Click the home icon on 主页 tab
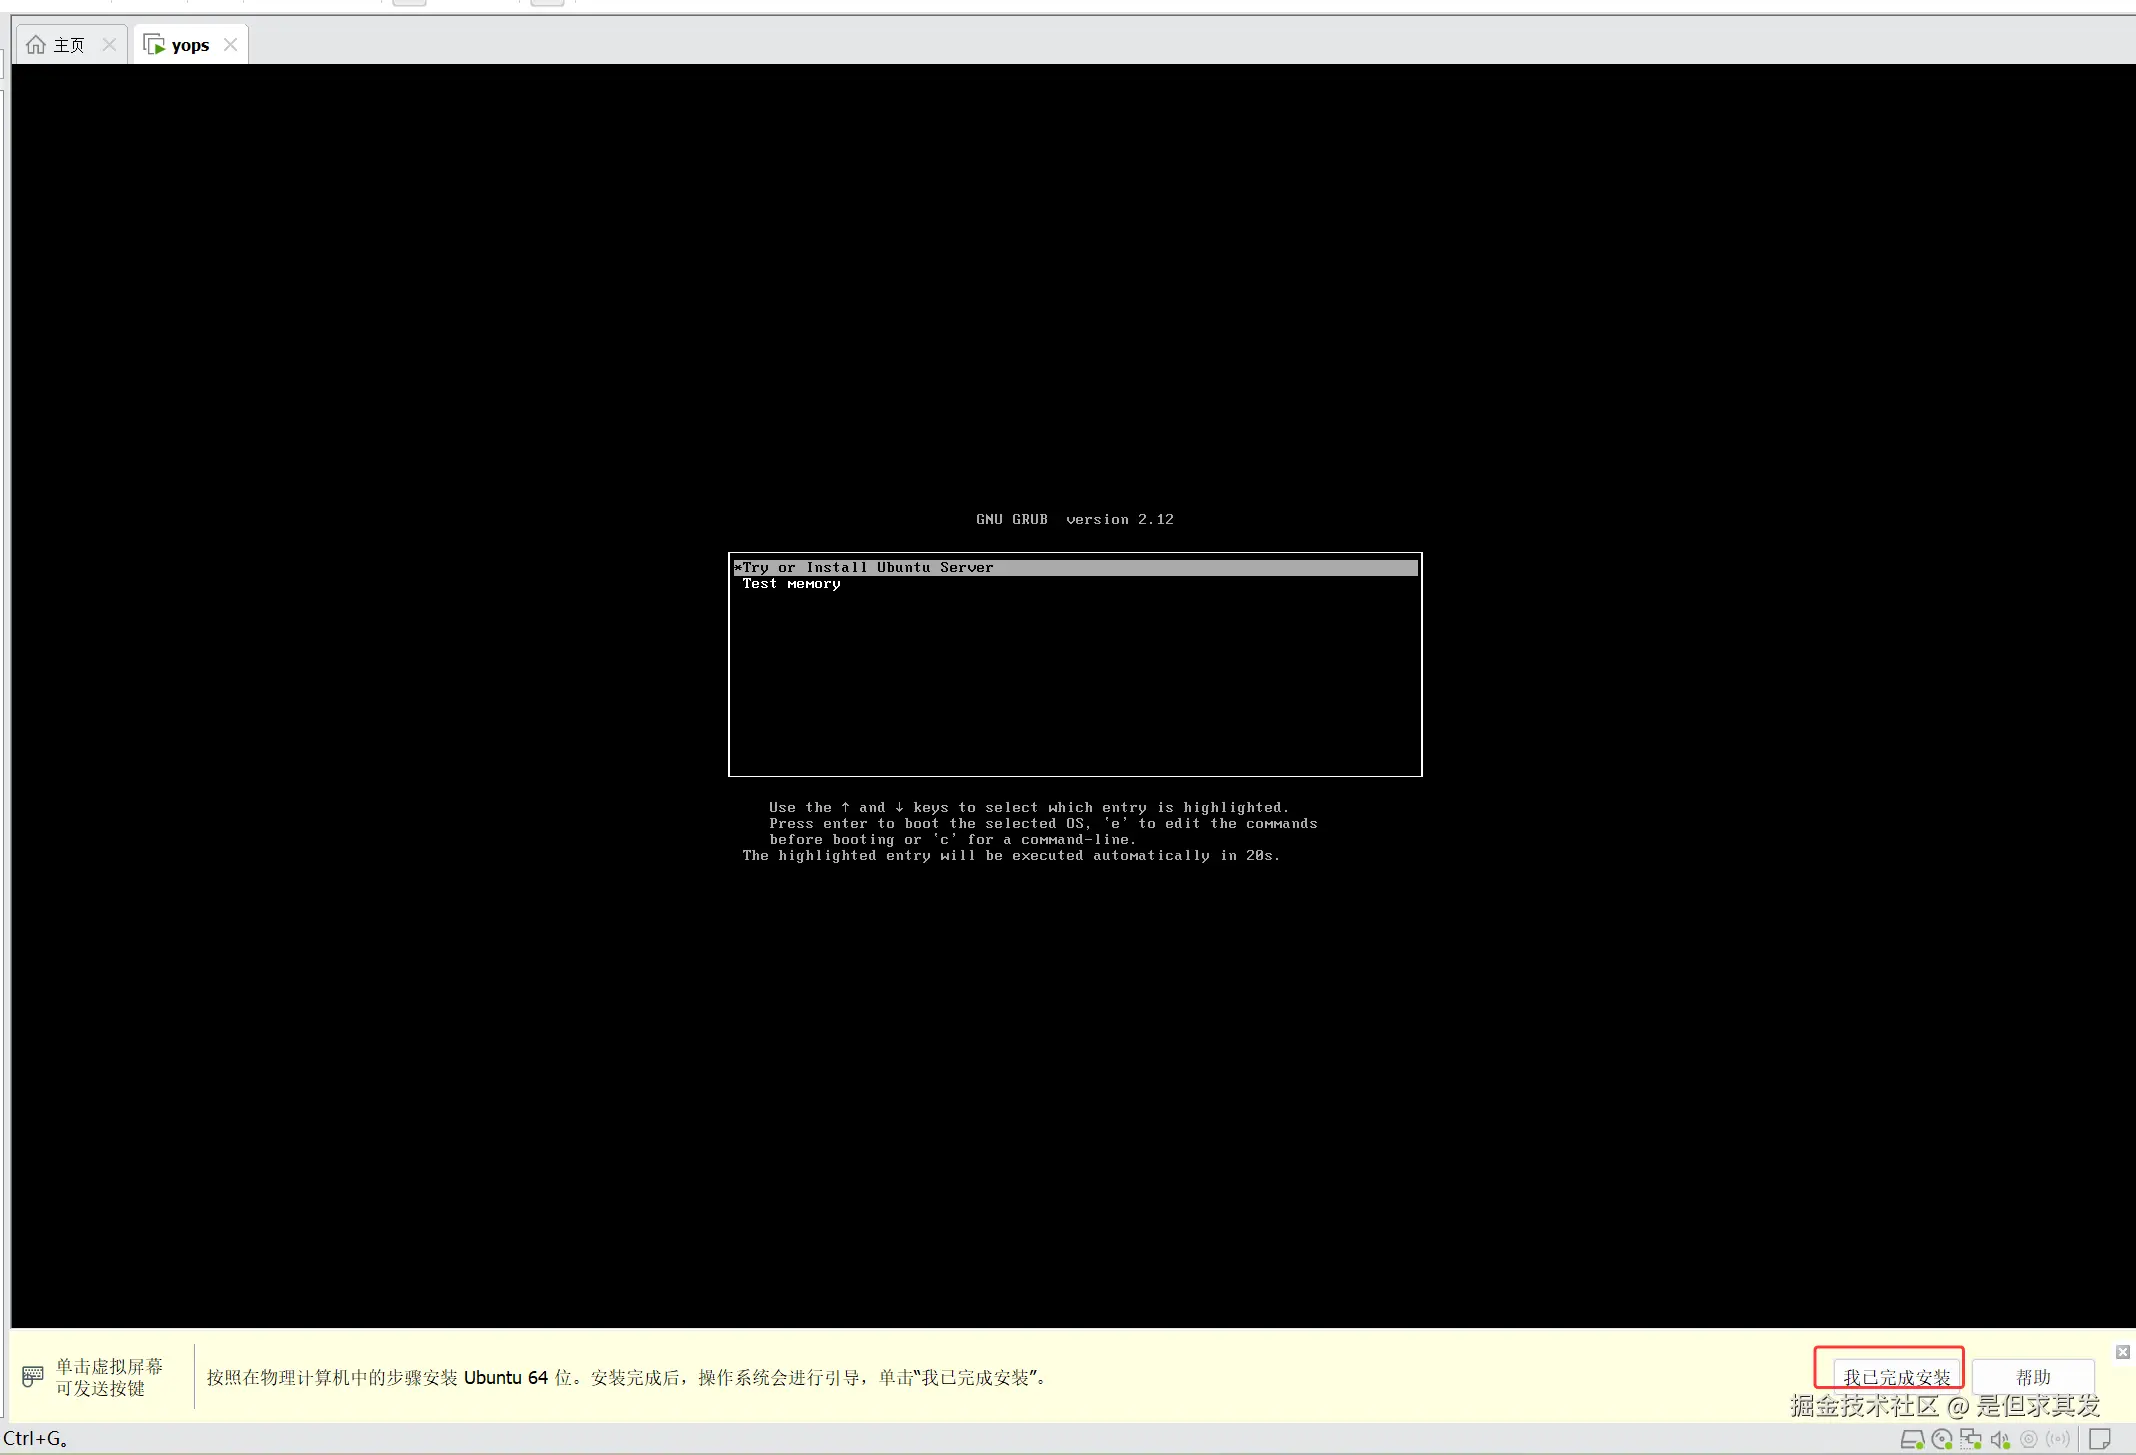The height and width of the screenshot is (1455, 2136). click(x=38, y=43)
